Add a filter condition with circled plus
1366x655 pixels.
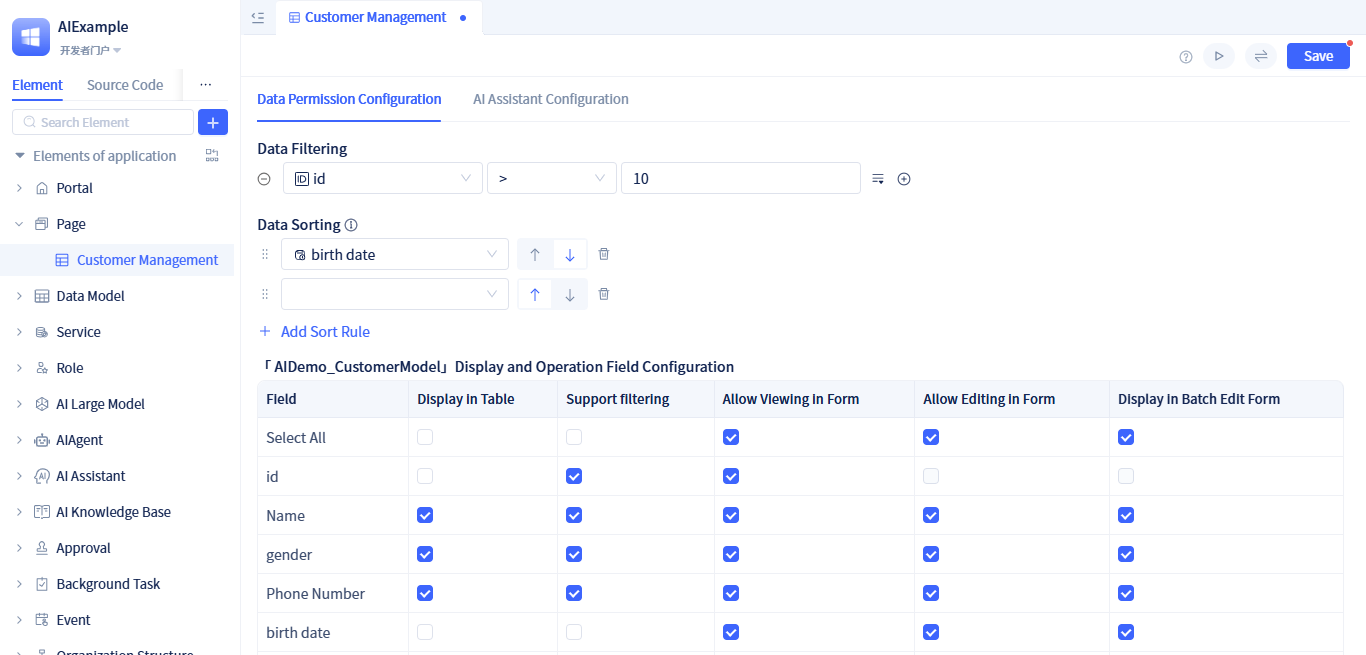(x=904, y=179)
